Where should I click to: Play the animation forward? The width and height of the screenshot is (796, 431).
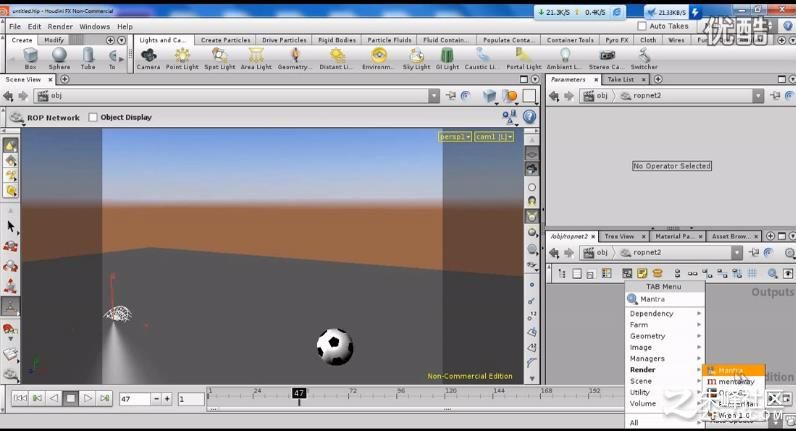87,399
